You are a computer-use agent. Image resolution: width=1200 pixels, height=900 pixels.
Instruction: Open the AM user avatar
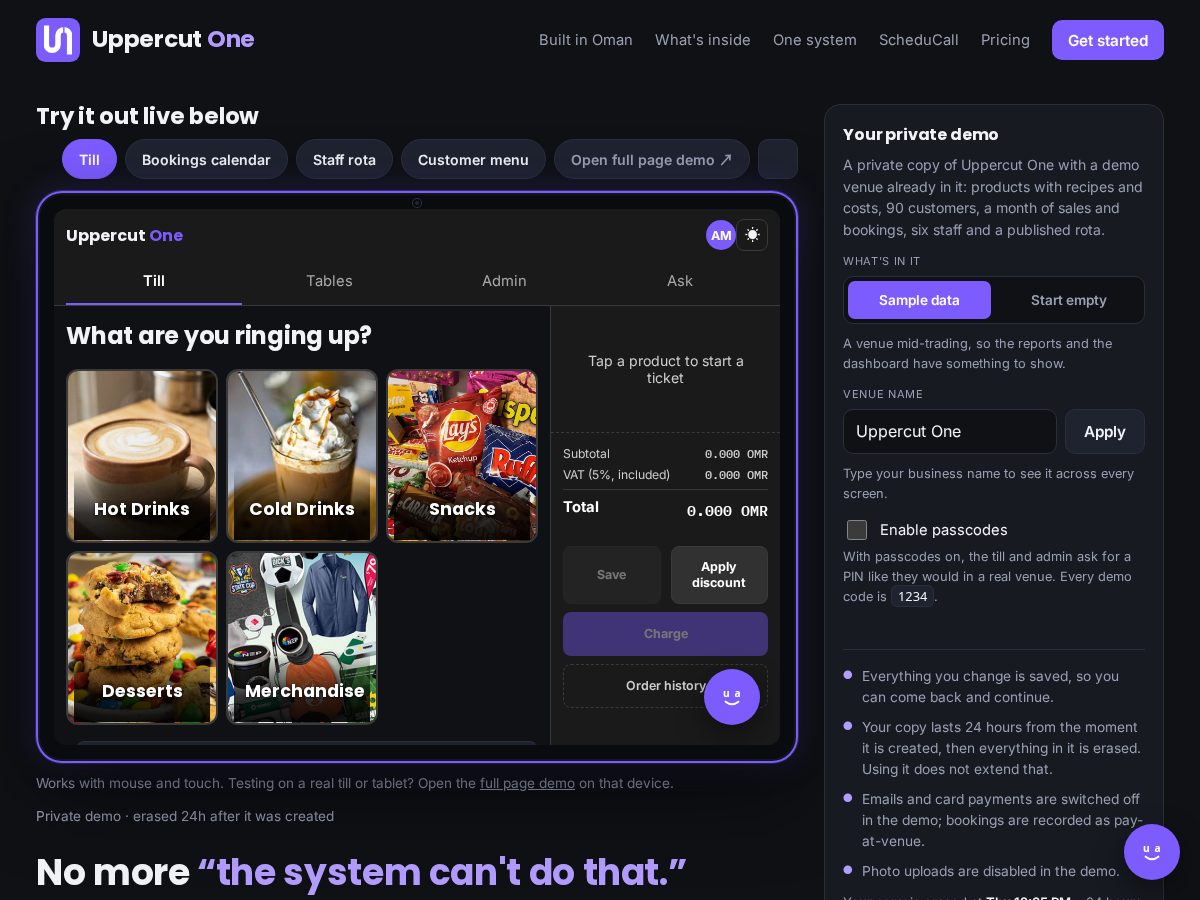[721, 235]
